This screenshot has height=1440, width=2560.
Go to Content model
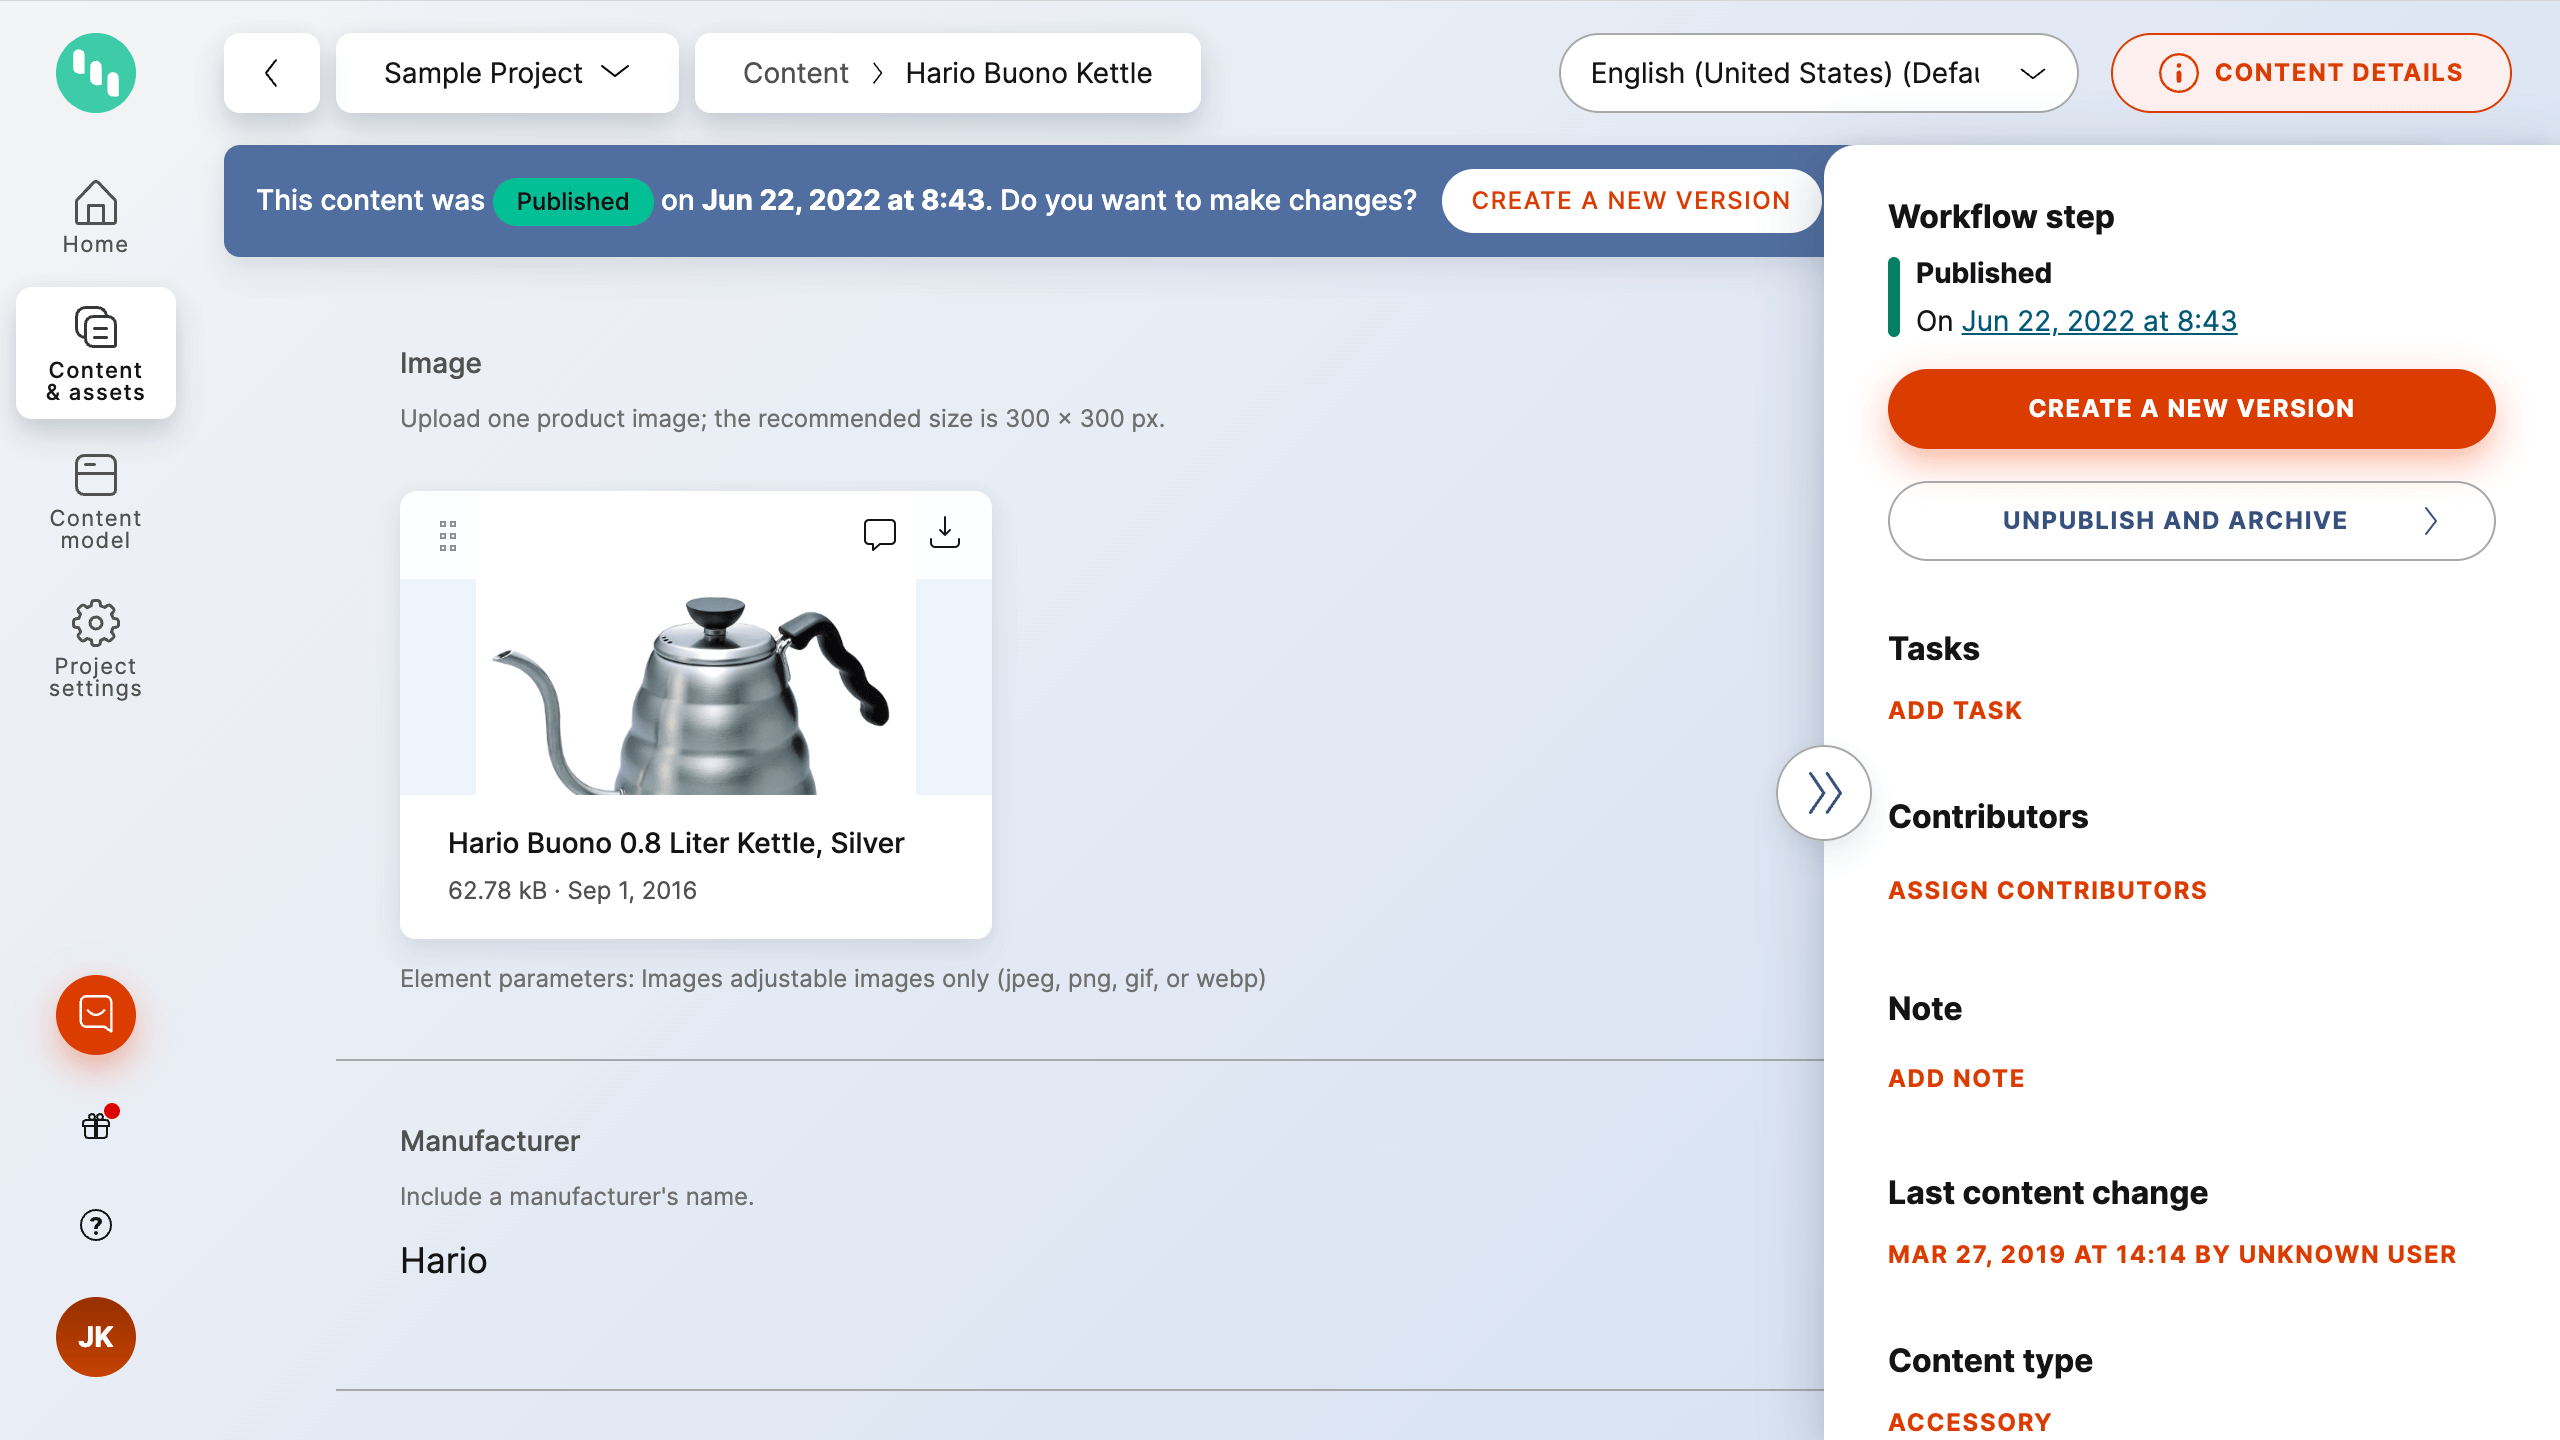pos(95,501)
